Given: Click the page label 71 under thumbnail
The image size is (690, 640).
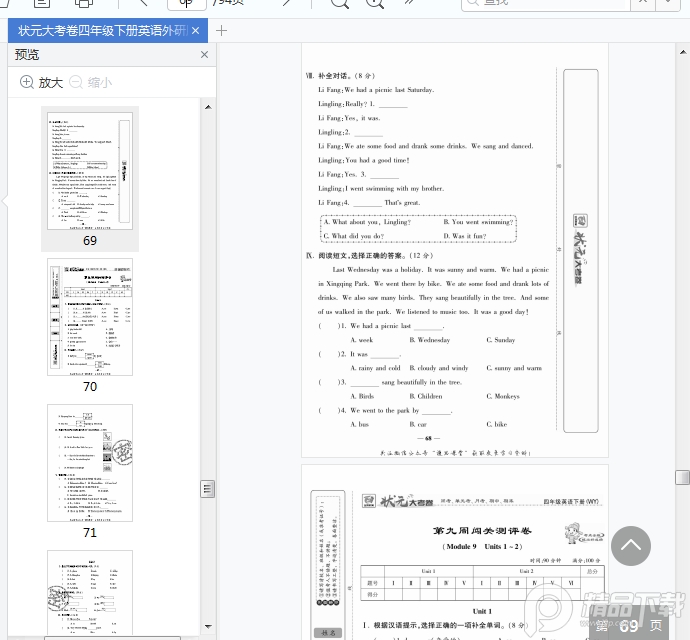Looking at the screenshot, I should [90, 533].
